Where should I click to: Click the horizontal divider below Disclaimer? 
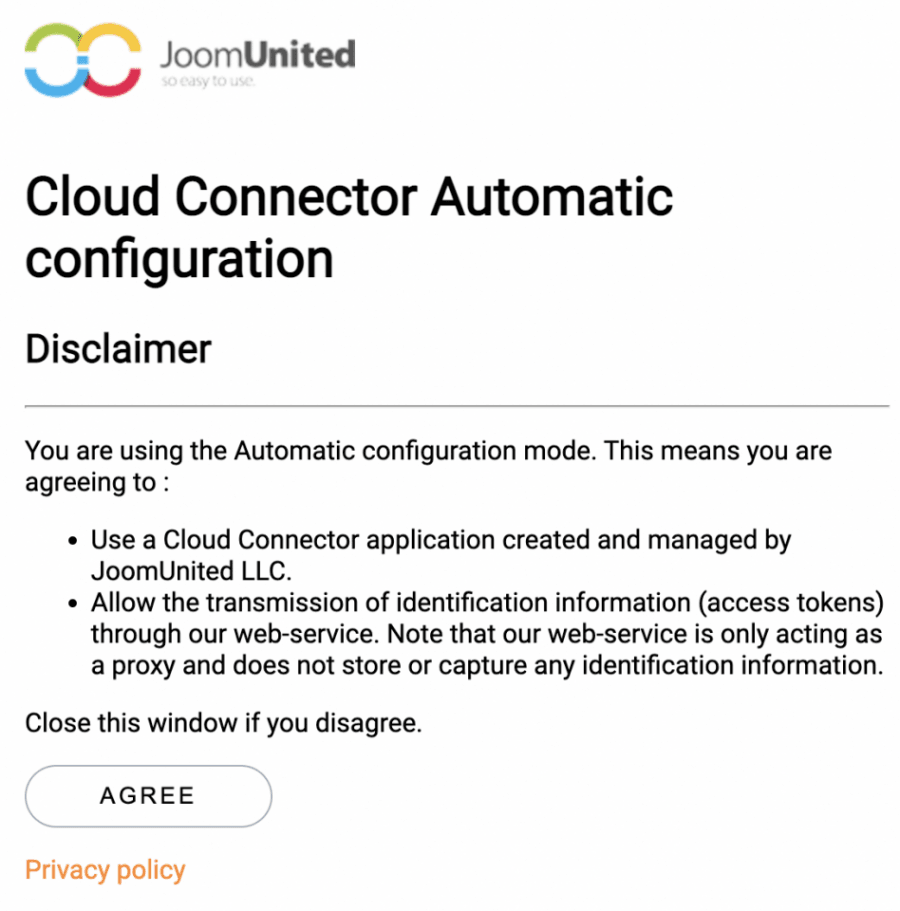[x=456, y=406]
